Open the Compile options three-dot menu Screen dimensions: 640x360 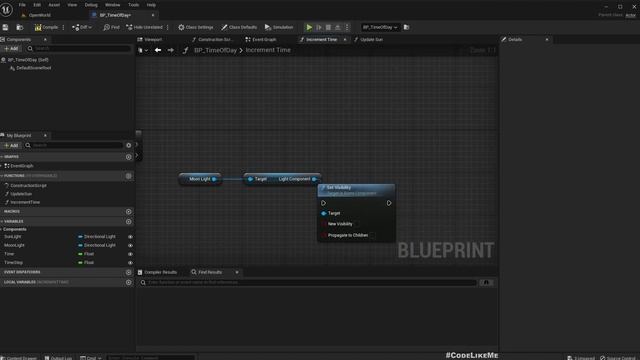pyautogui.click(x=63, y=27)
